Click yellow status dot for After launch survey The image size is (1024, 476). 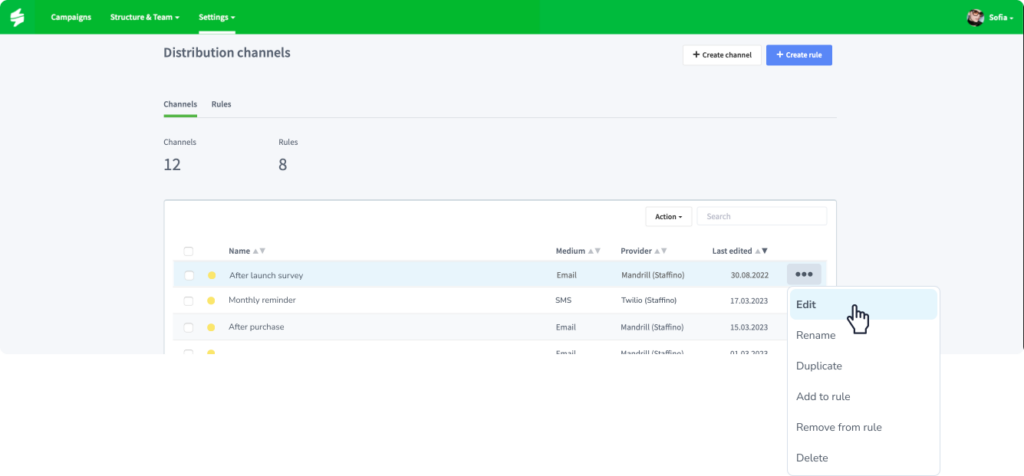[x=212, y=276]
